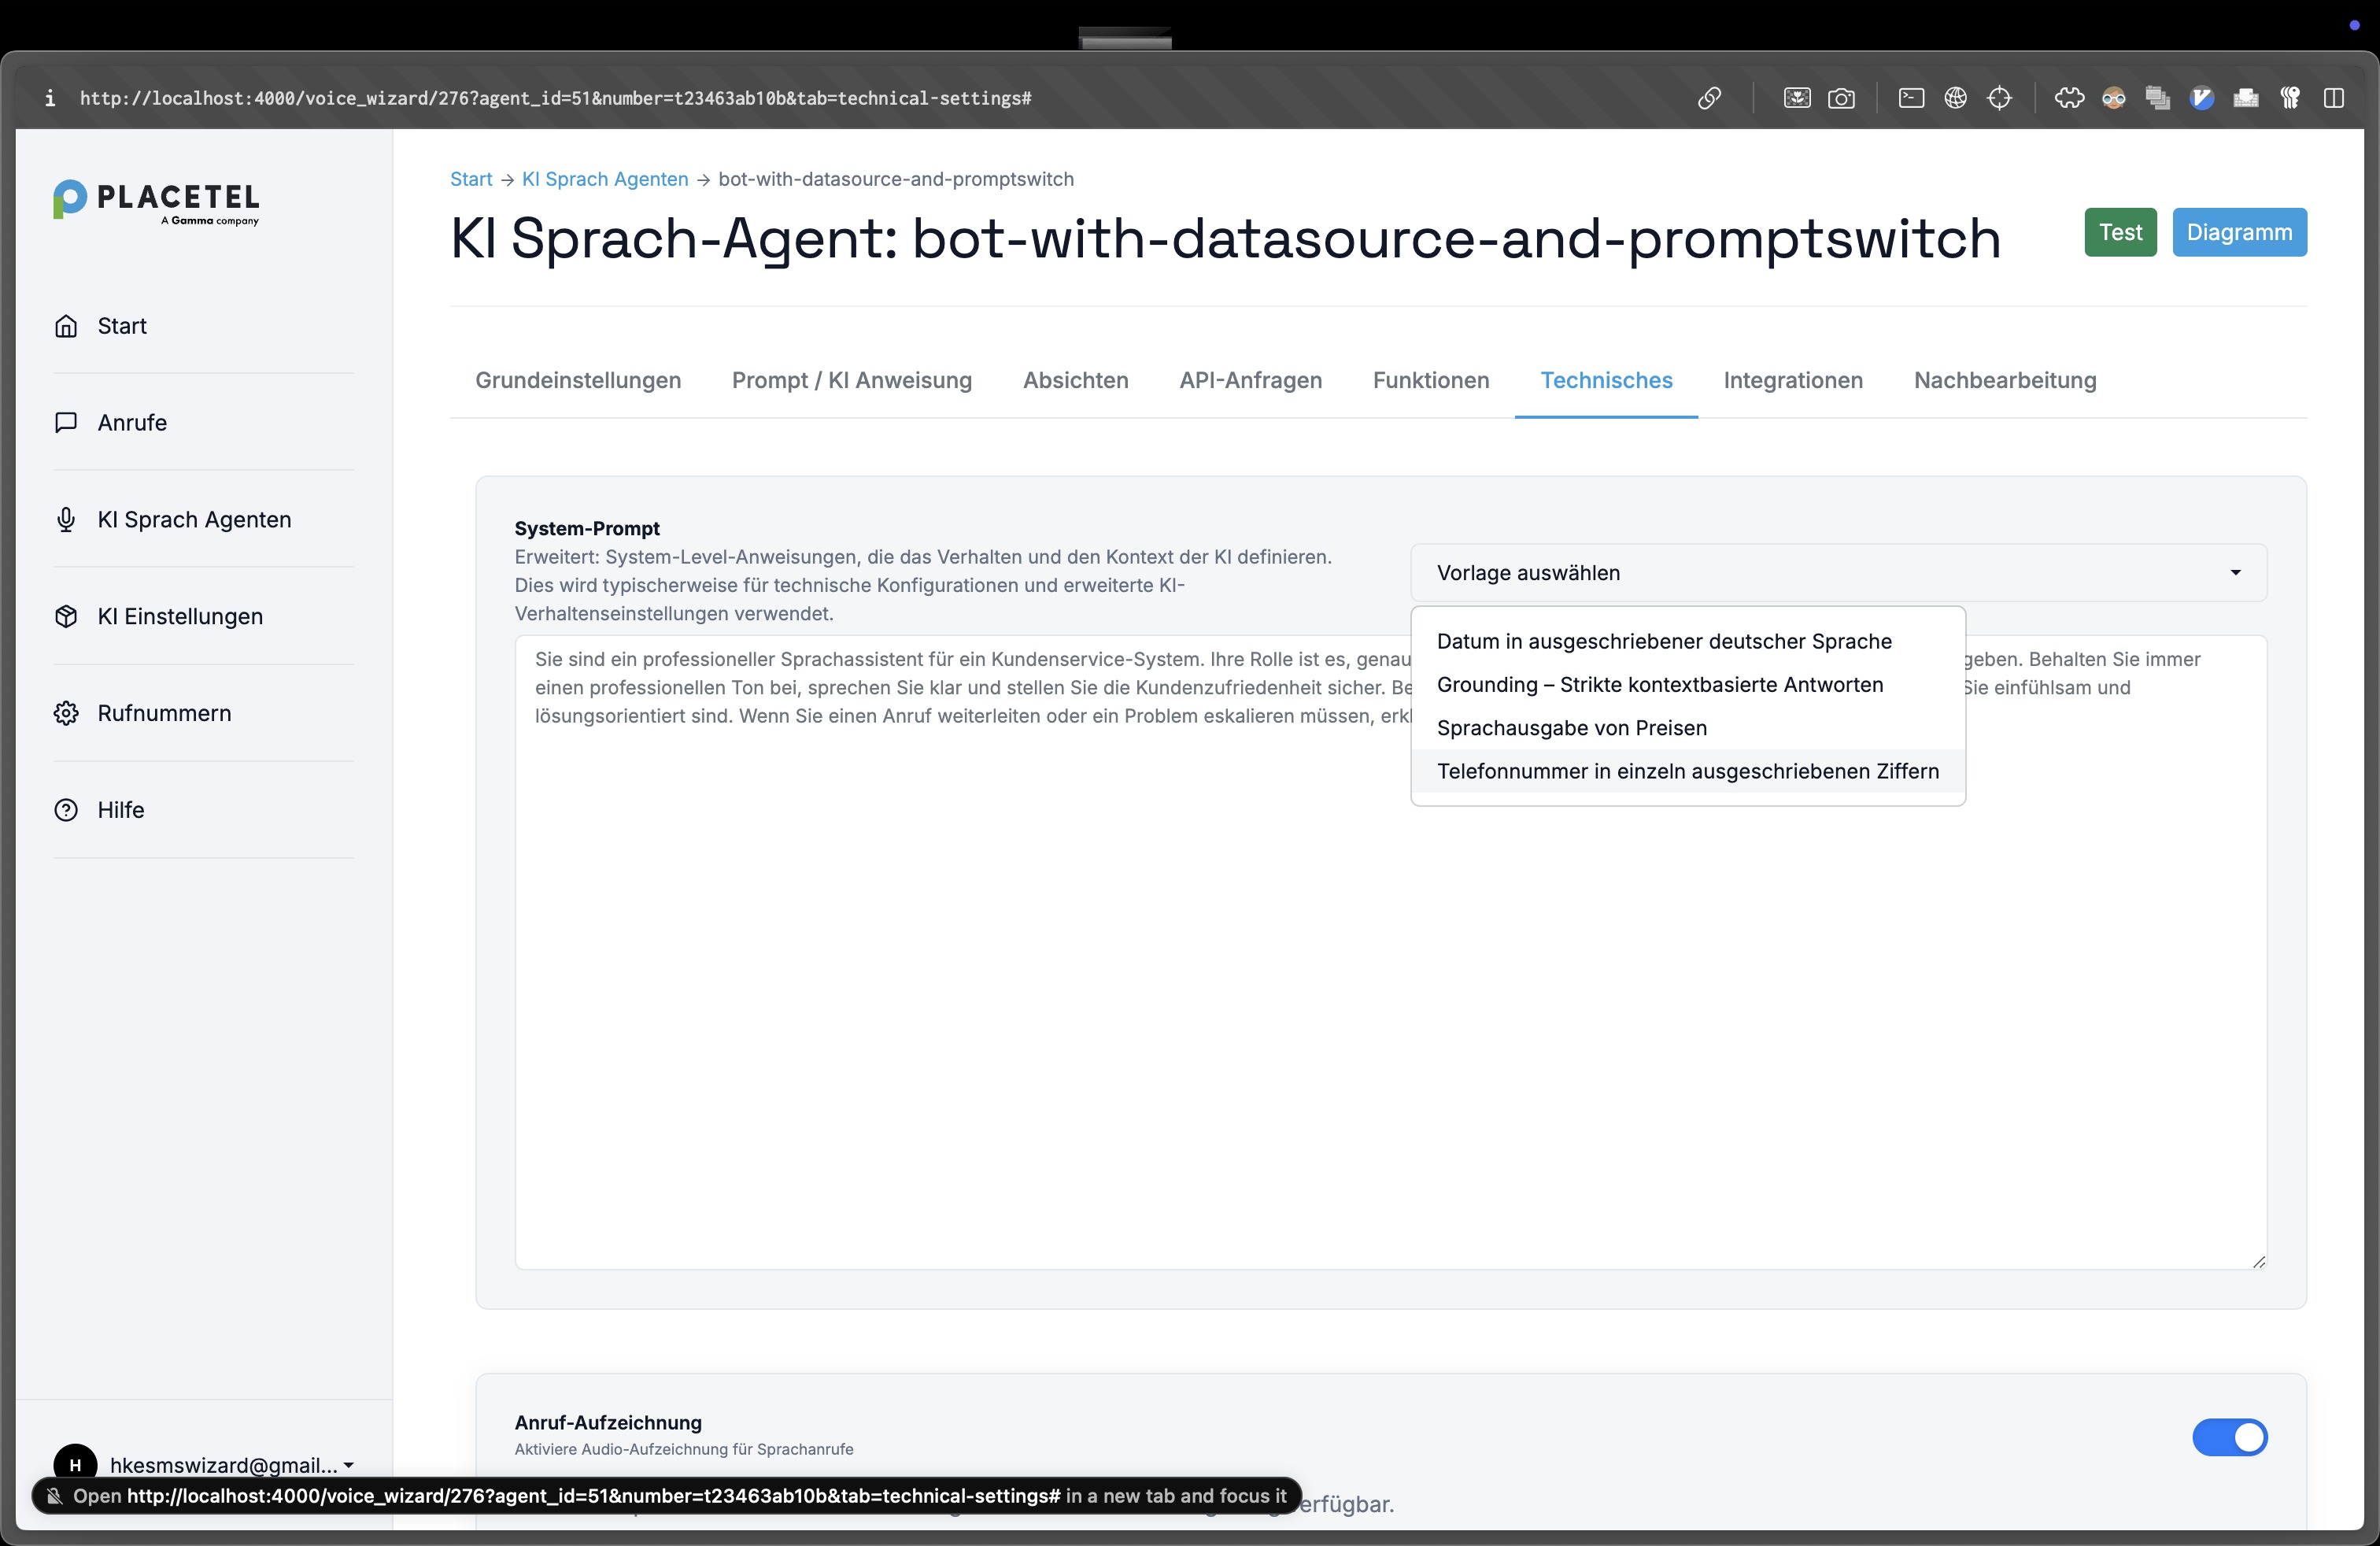
Task: Open the terminal console icon
Action: coord(1911,98)
